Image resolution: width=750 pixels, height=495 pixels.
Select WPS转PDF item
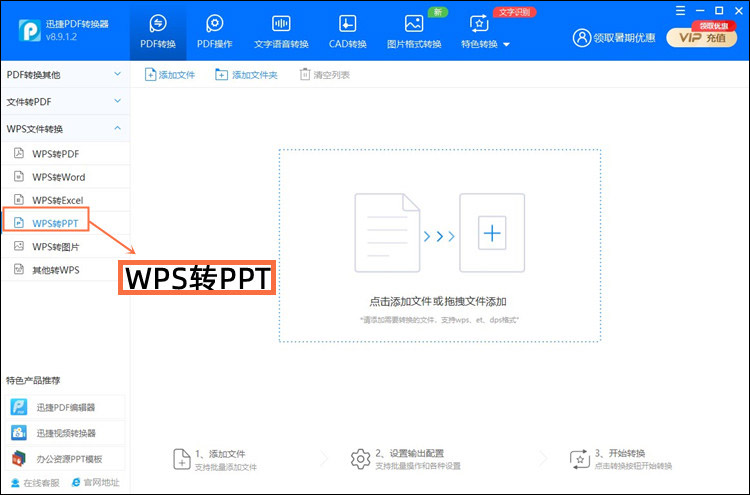point(65,154)
